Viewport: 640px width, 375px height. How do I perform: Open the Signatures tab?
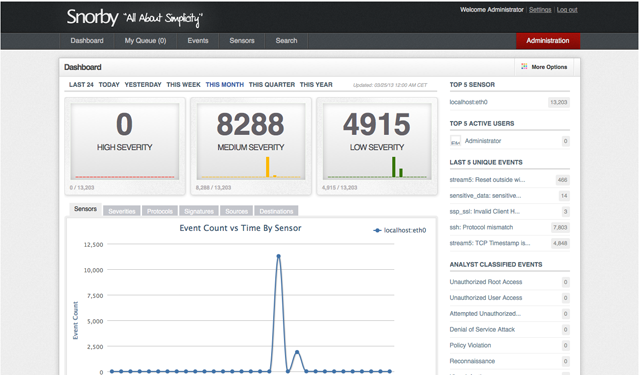coord(199,211)
